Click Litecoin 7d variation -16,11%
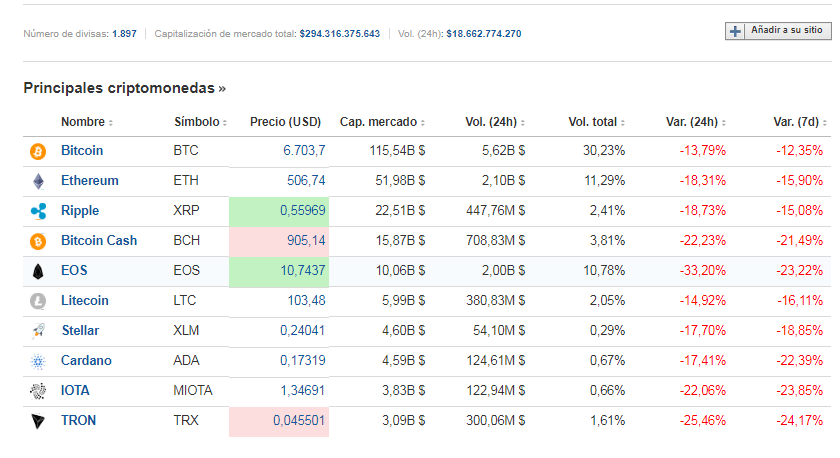This screenshot has height=458, width=840. (800, 301)
